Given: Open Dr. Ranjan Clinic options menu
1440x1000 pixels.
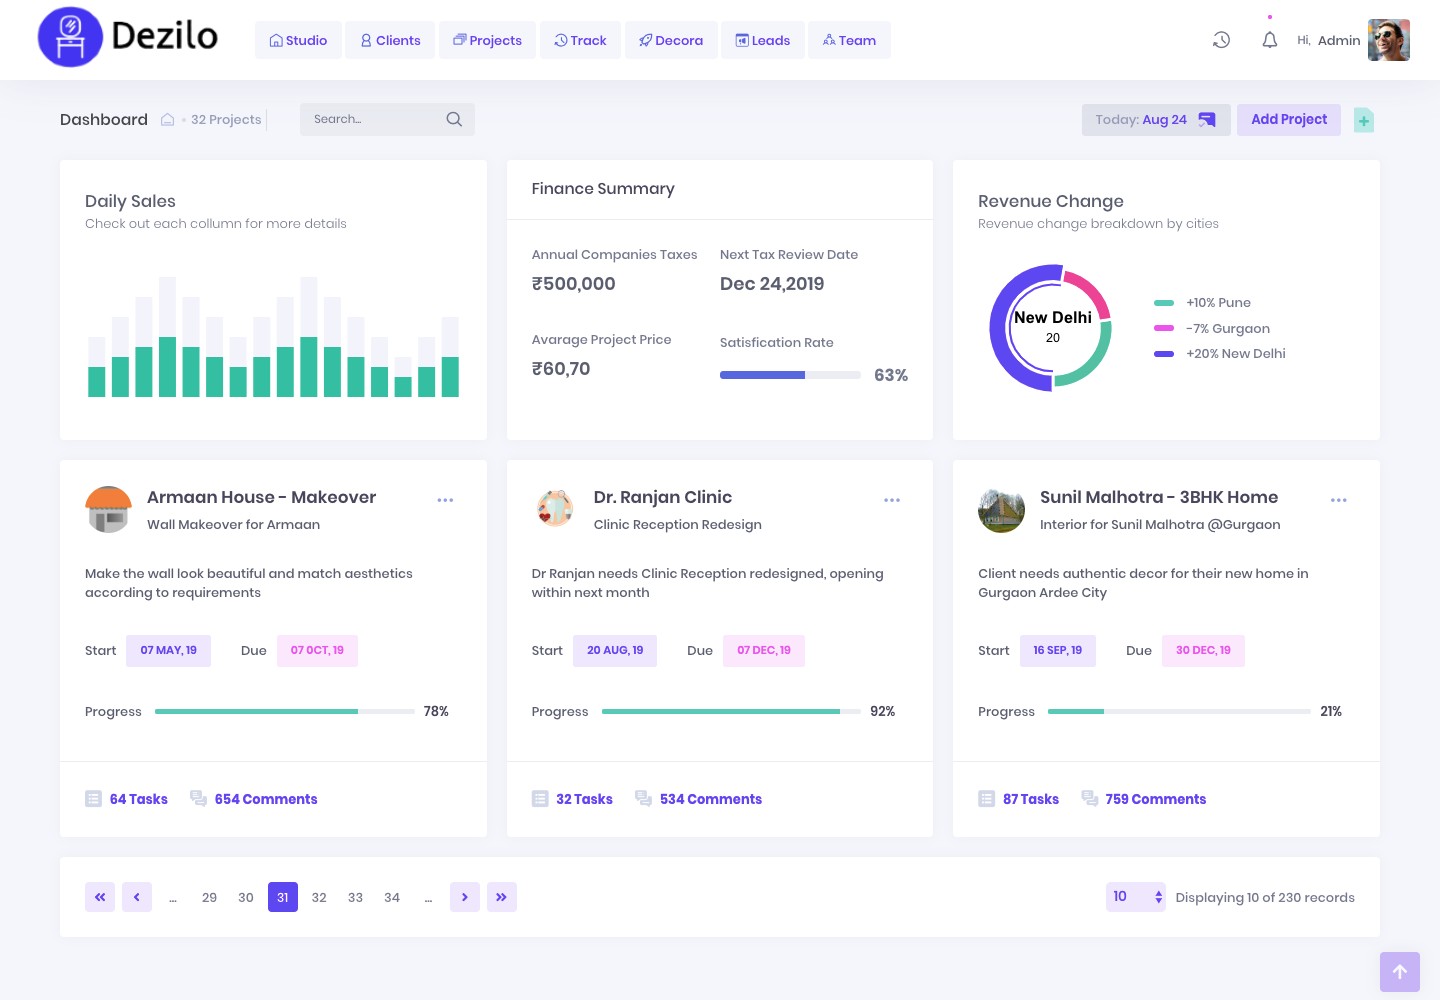Looking at the screenshot, I should coord(892,500).
